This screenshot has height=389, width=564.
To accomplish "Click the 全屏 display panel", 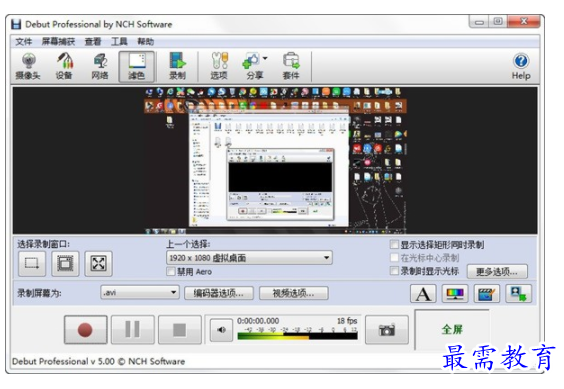I will [452, 329].
